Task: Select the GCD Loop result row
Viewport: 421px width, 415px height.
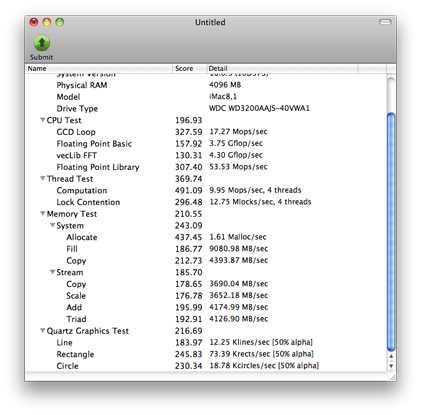Action: pos(206,132)
